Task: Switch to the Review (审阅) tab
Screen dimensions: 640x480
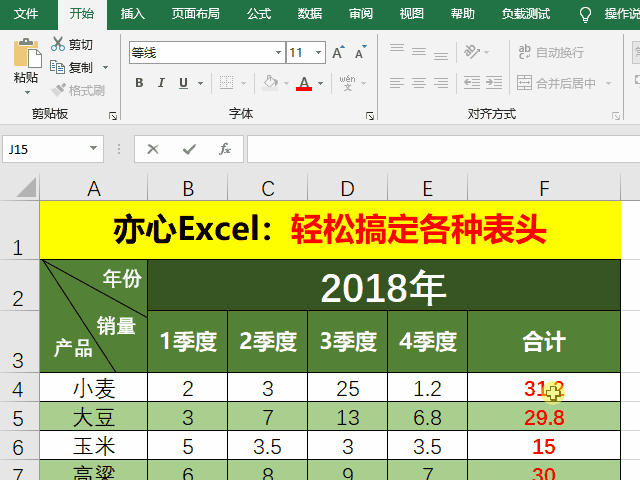Action: click(361, 14)
